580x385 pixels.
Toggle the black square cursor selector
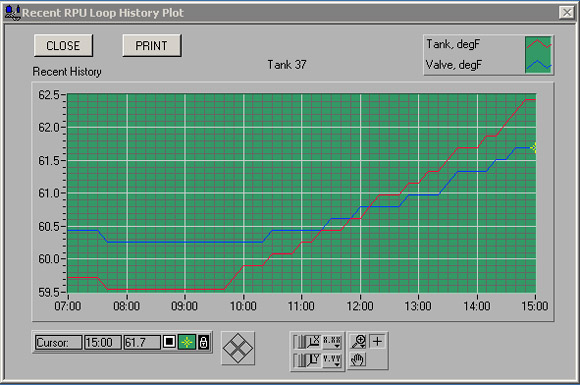point(169,342)
